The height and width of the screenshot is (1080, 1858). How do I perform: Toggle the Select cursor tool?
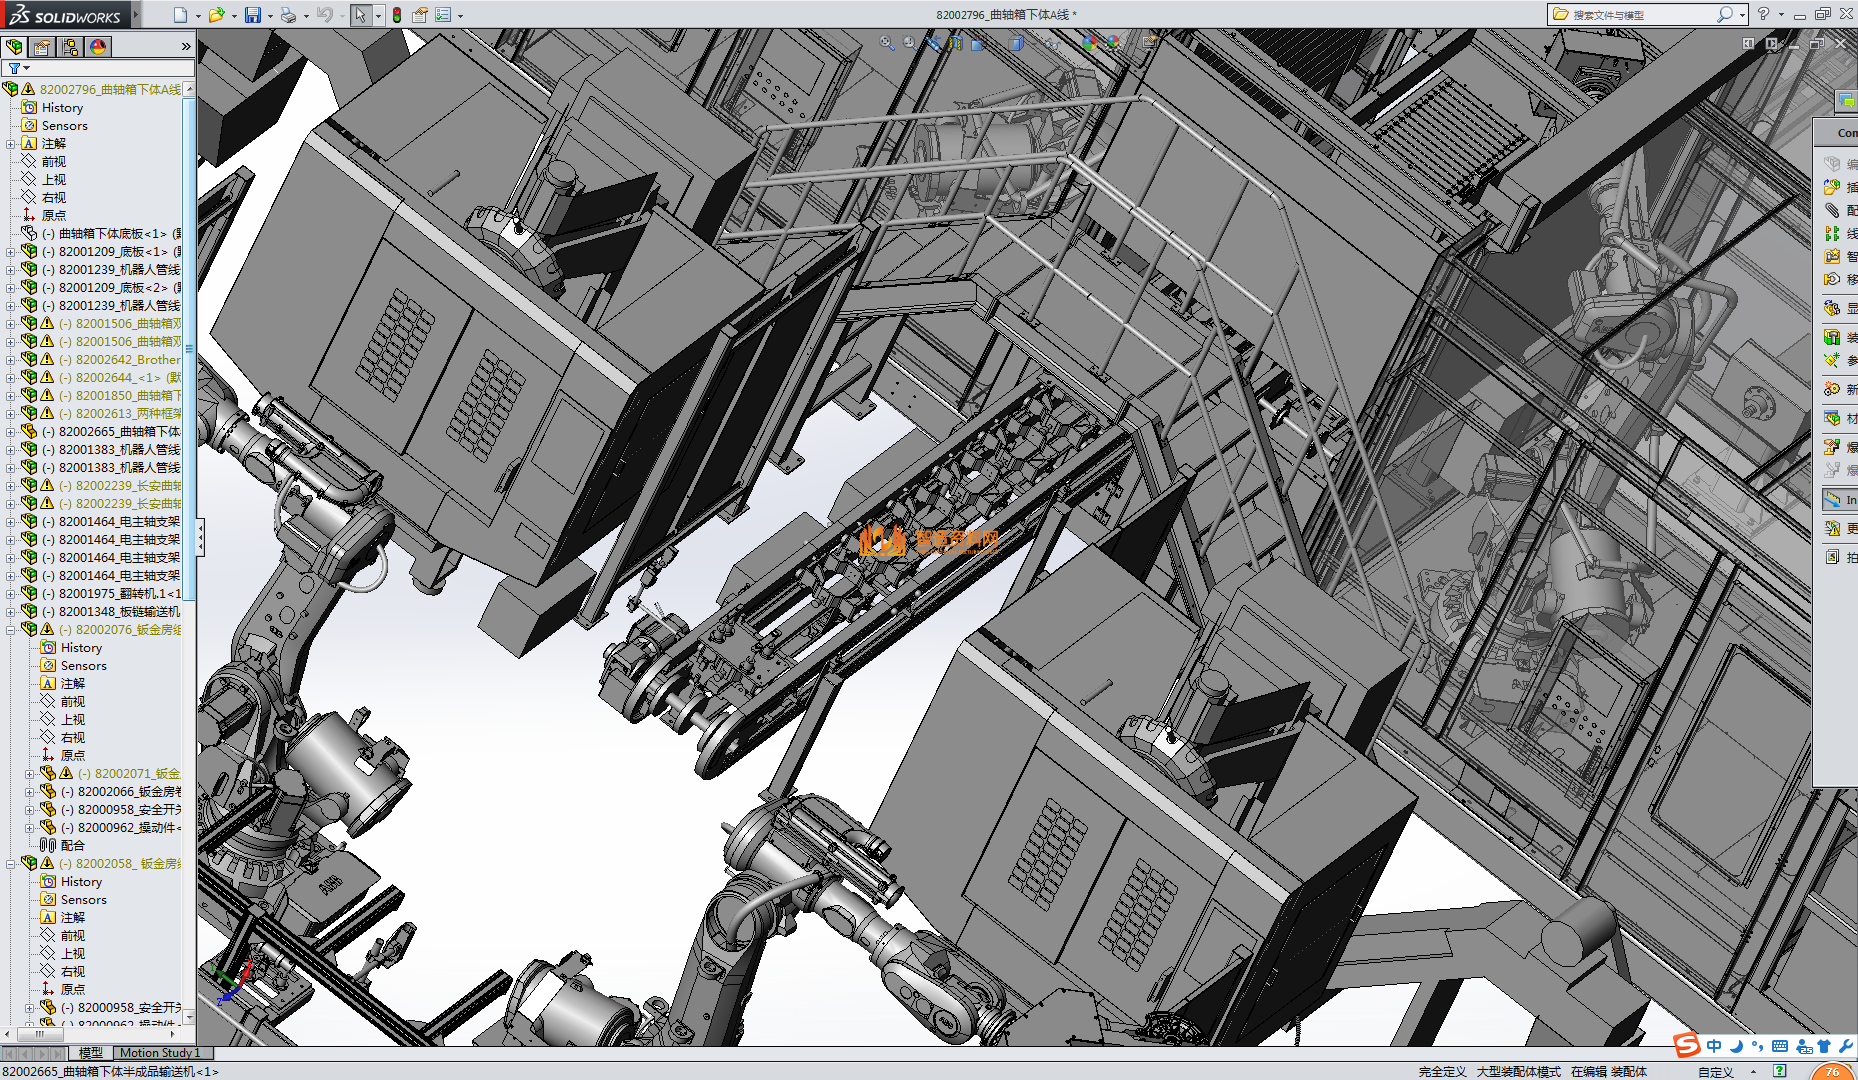tap(360, 15)
